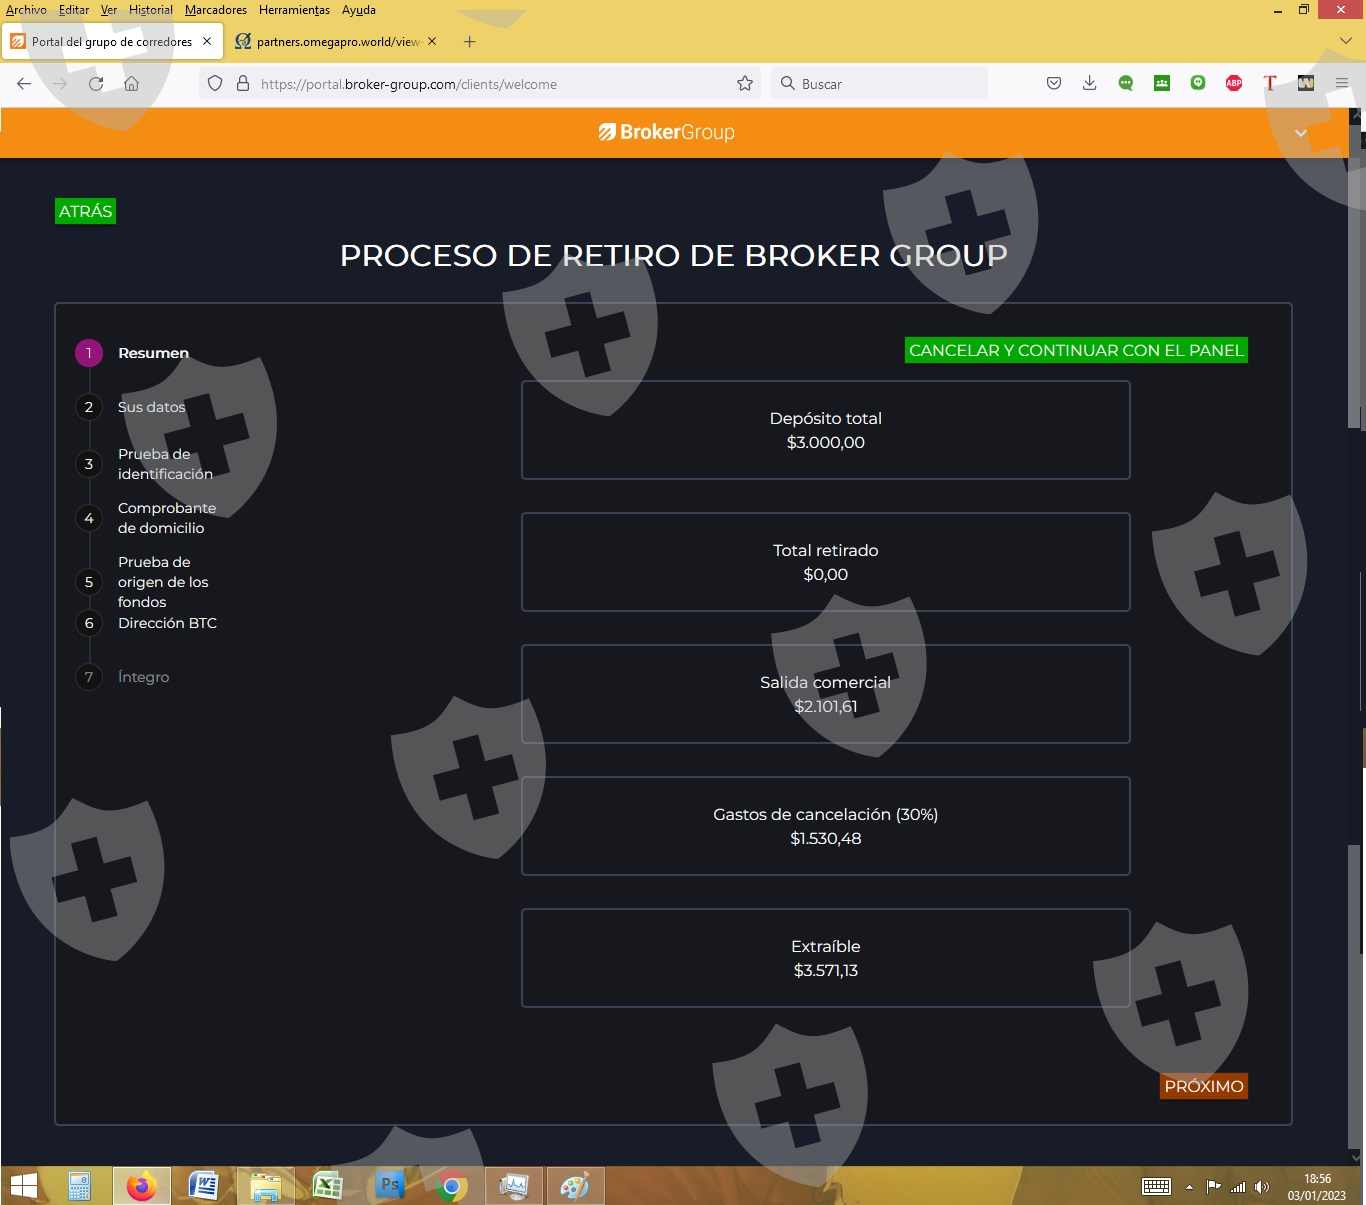Click the green round chat extension icon
The width and height of the screenshot is (1366, 1205).
pyautogui.click(x=1198, y=84)
